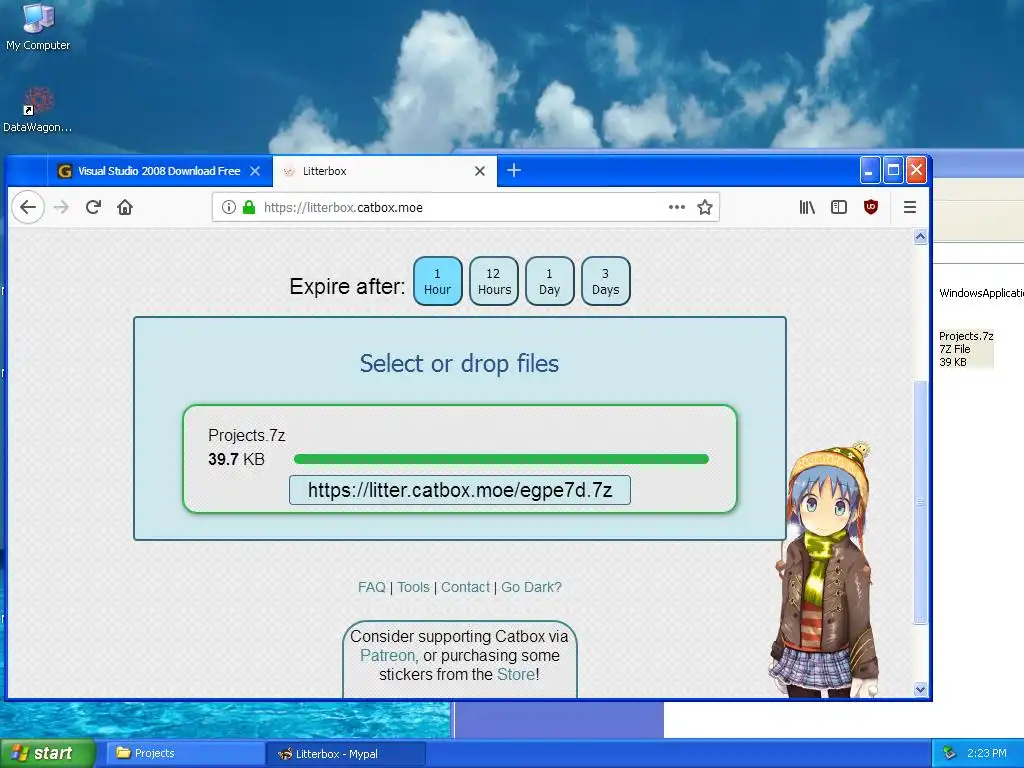
Task: Click the vertical scrollbar thumb of the page
Action: click(x=920, y=502)
